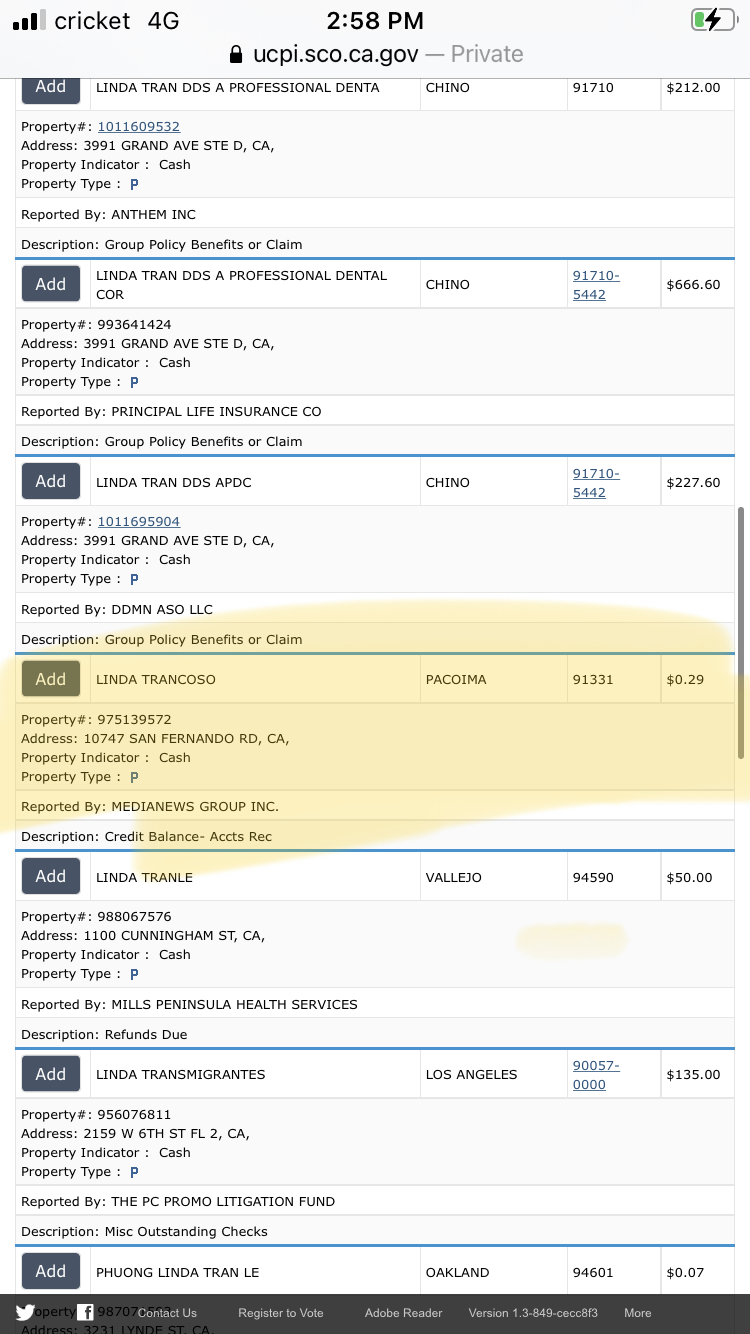Select the $0.07 amount
Image resolution: width=750 pixels, height=1334 pixels.
[x=685, y=1272]
